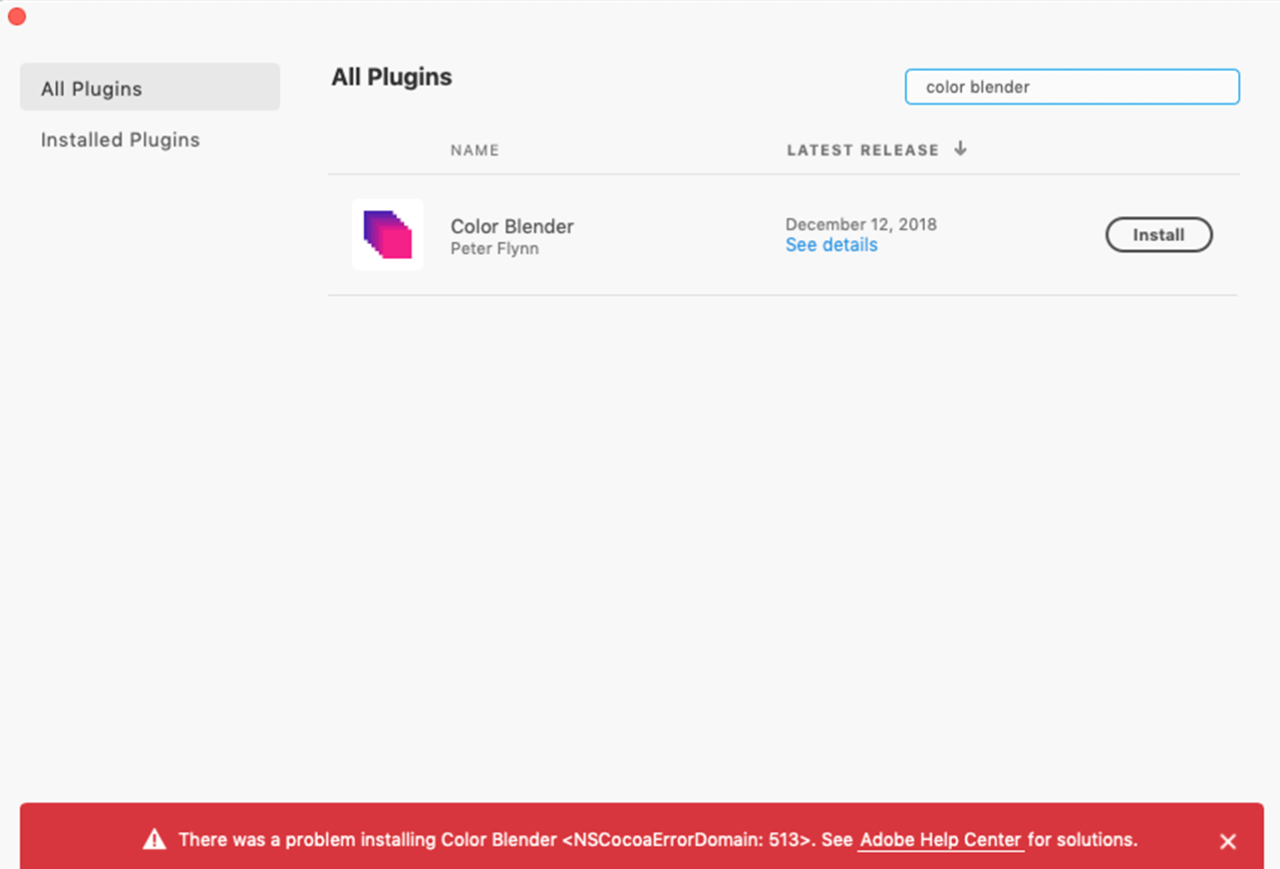Close the plugin manager window
The width and height of the screenshot is (1280, 869).
pyautogui.click(x=17, y=16)
